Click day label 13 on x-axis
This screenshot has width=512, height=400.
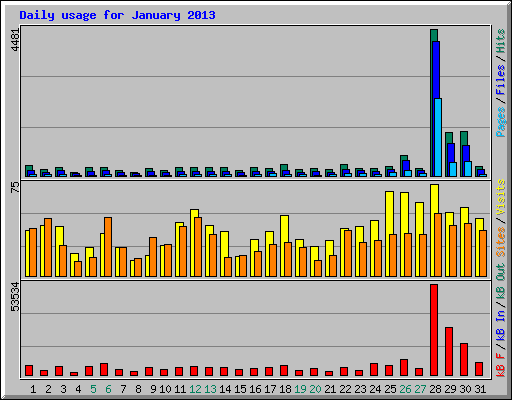(210, 389)
